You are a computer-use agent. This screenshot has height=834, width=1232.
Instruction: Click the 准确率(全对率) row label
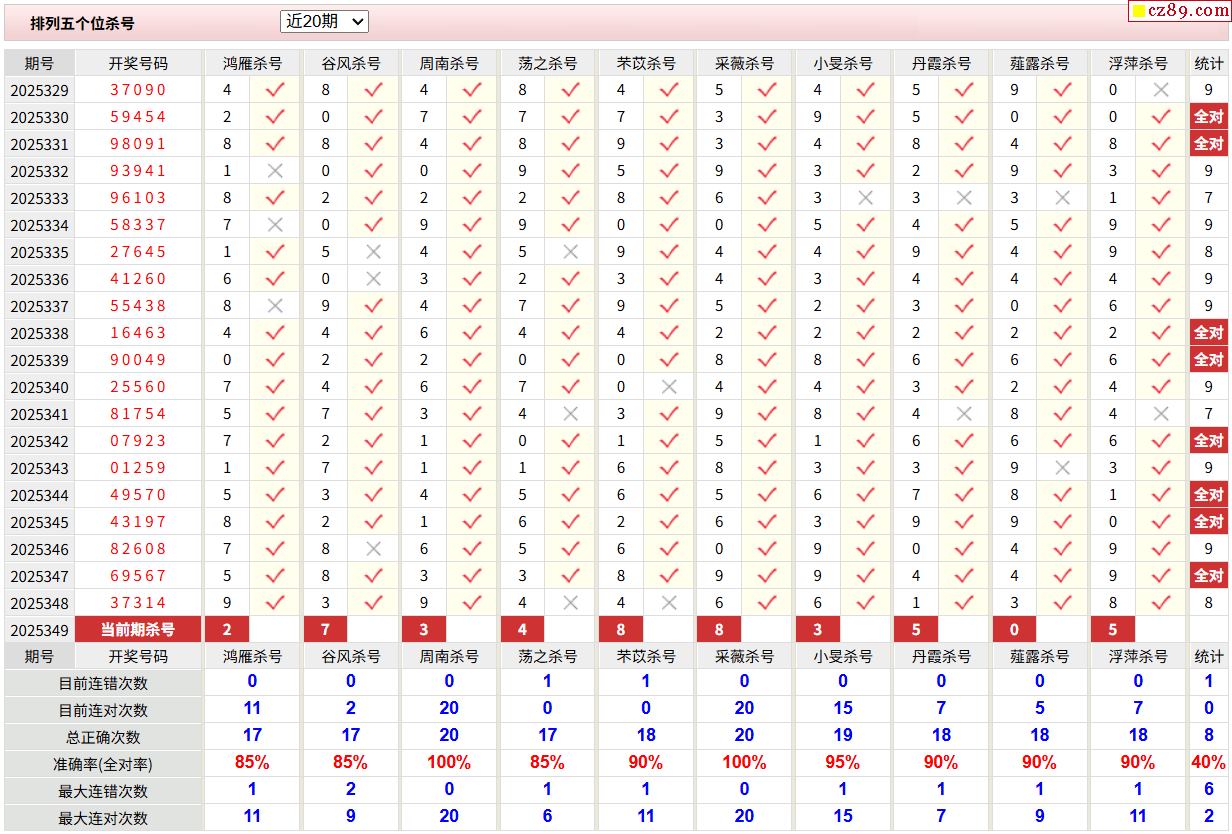[x=103, y=764]
